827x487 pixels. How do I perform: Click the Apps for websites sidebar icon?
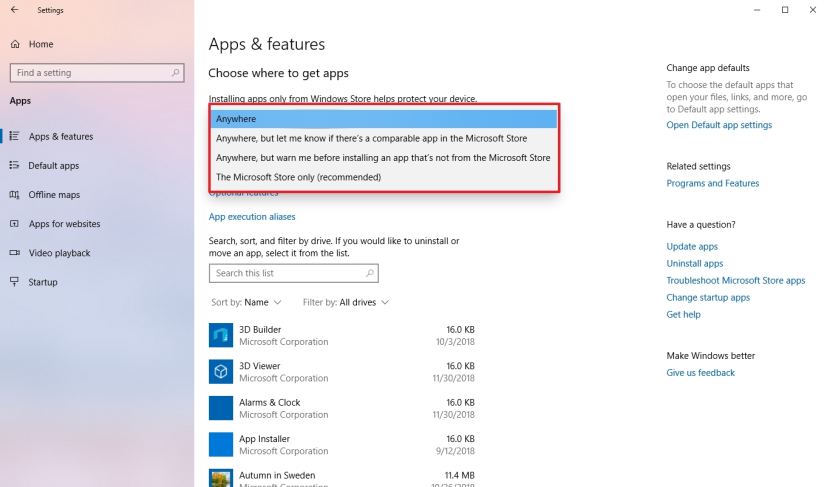tap(15, 224)
